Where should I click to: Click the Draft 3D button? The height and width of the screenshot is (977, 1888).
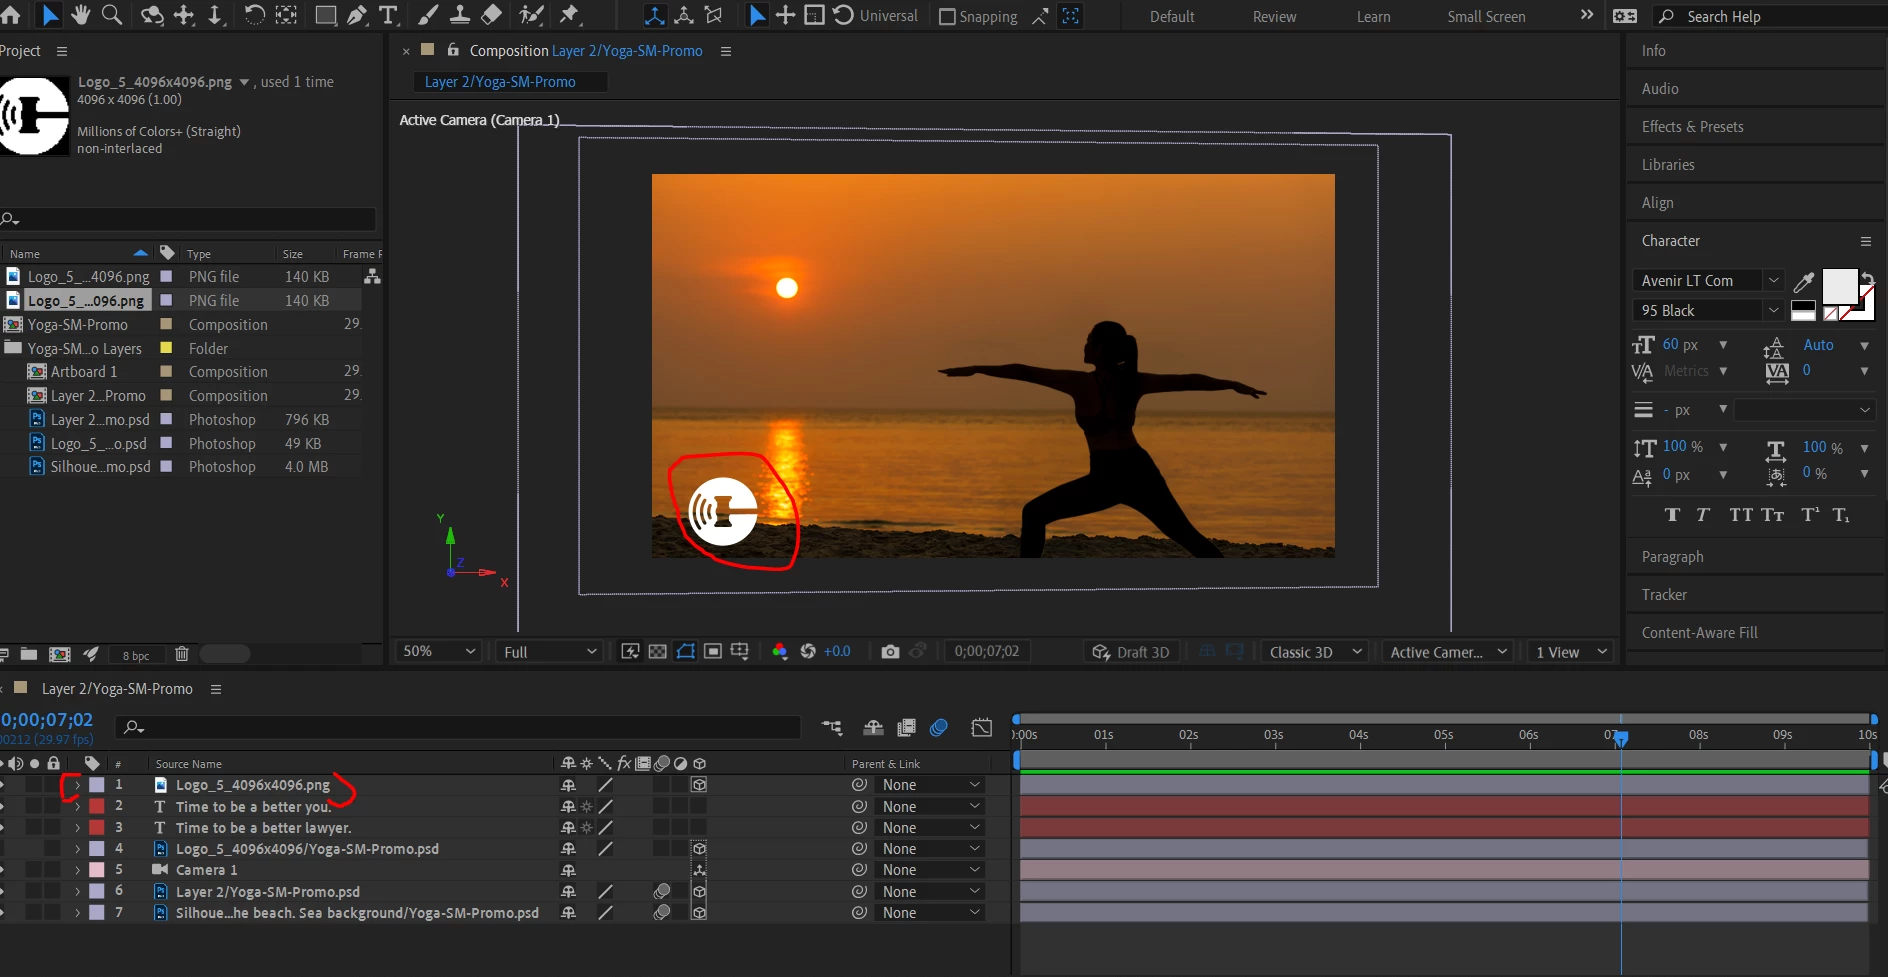[x=1131, y=652]
